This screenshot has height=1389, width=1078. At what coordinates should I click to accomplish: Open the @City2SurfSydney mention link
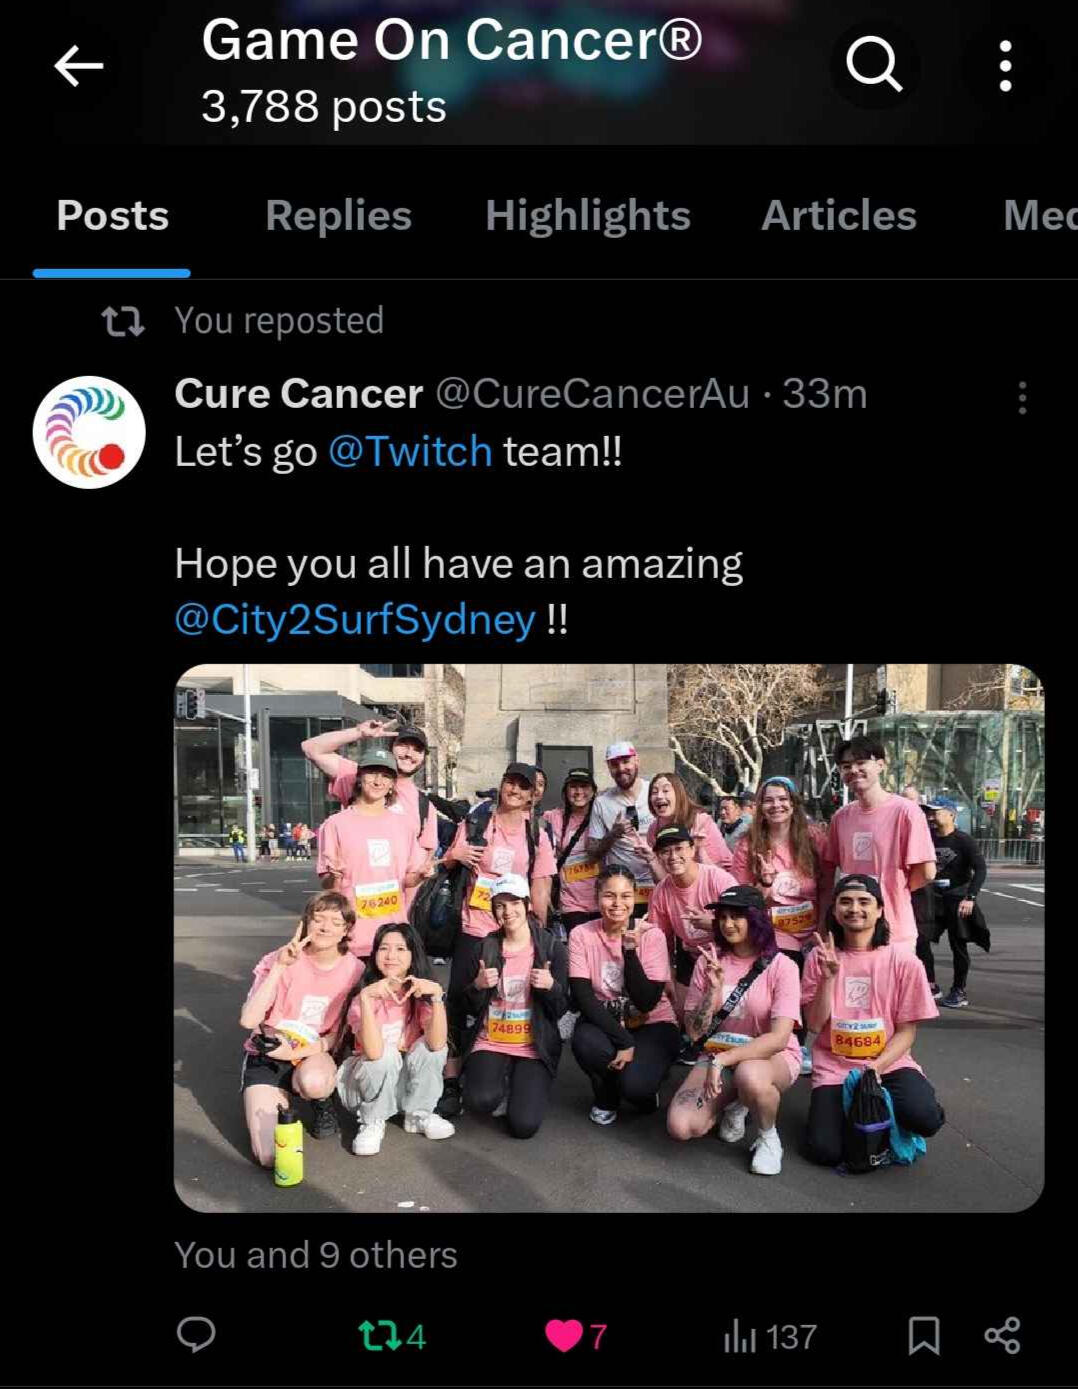[x=355, y=620]
